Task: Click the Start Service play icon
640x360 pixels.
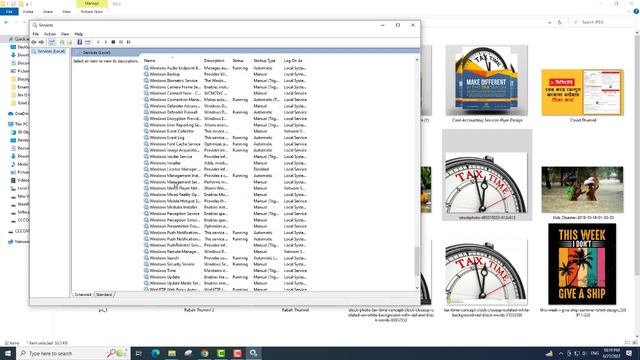Action: (x=98, y=42)
